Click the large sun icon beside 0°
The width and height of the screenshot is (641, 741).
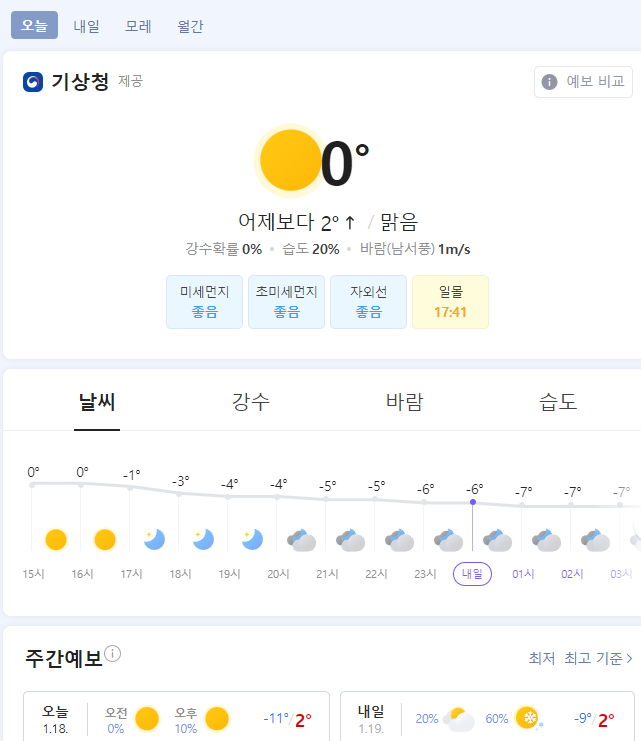click(x=289, y=161)
